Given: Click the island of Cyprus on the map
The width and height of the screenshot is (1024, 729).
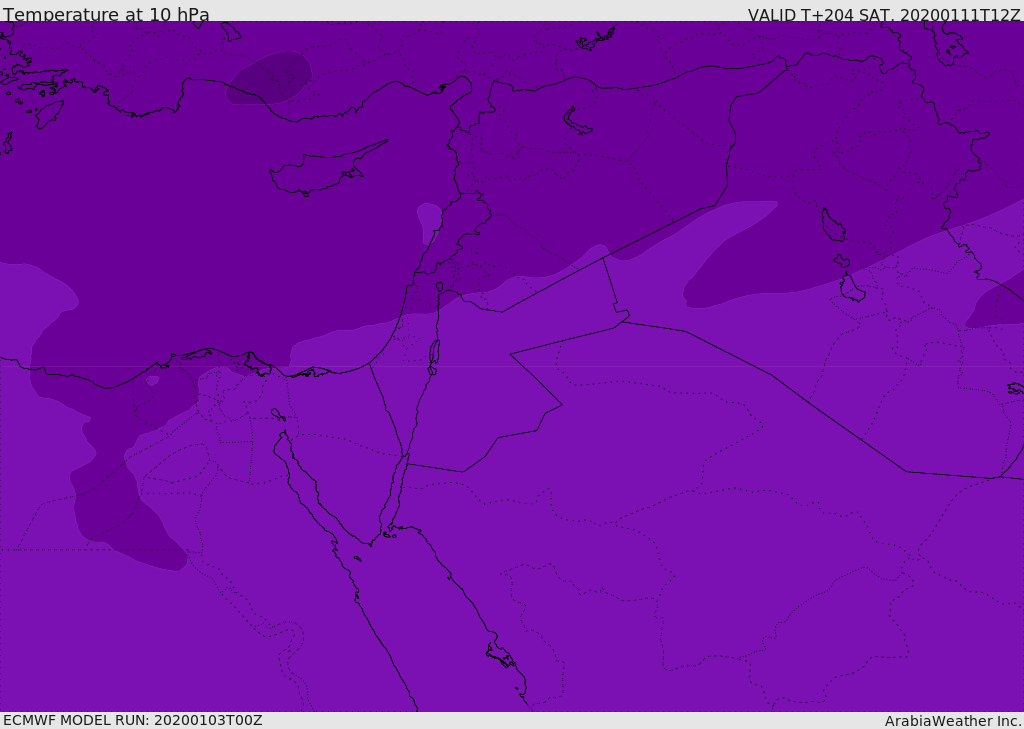Looking at the screenshot, I should 327,169.
